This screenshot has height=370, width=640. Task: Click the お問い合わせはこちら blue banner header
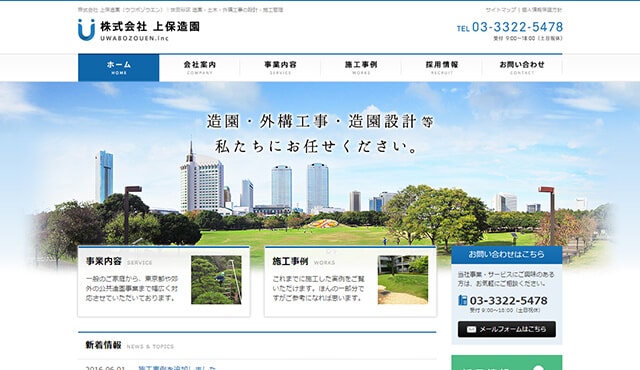pyautogui.click(x=507, y=255)
